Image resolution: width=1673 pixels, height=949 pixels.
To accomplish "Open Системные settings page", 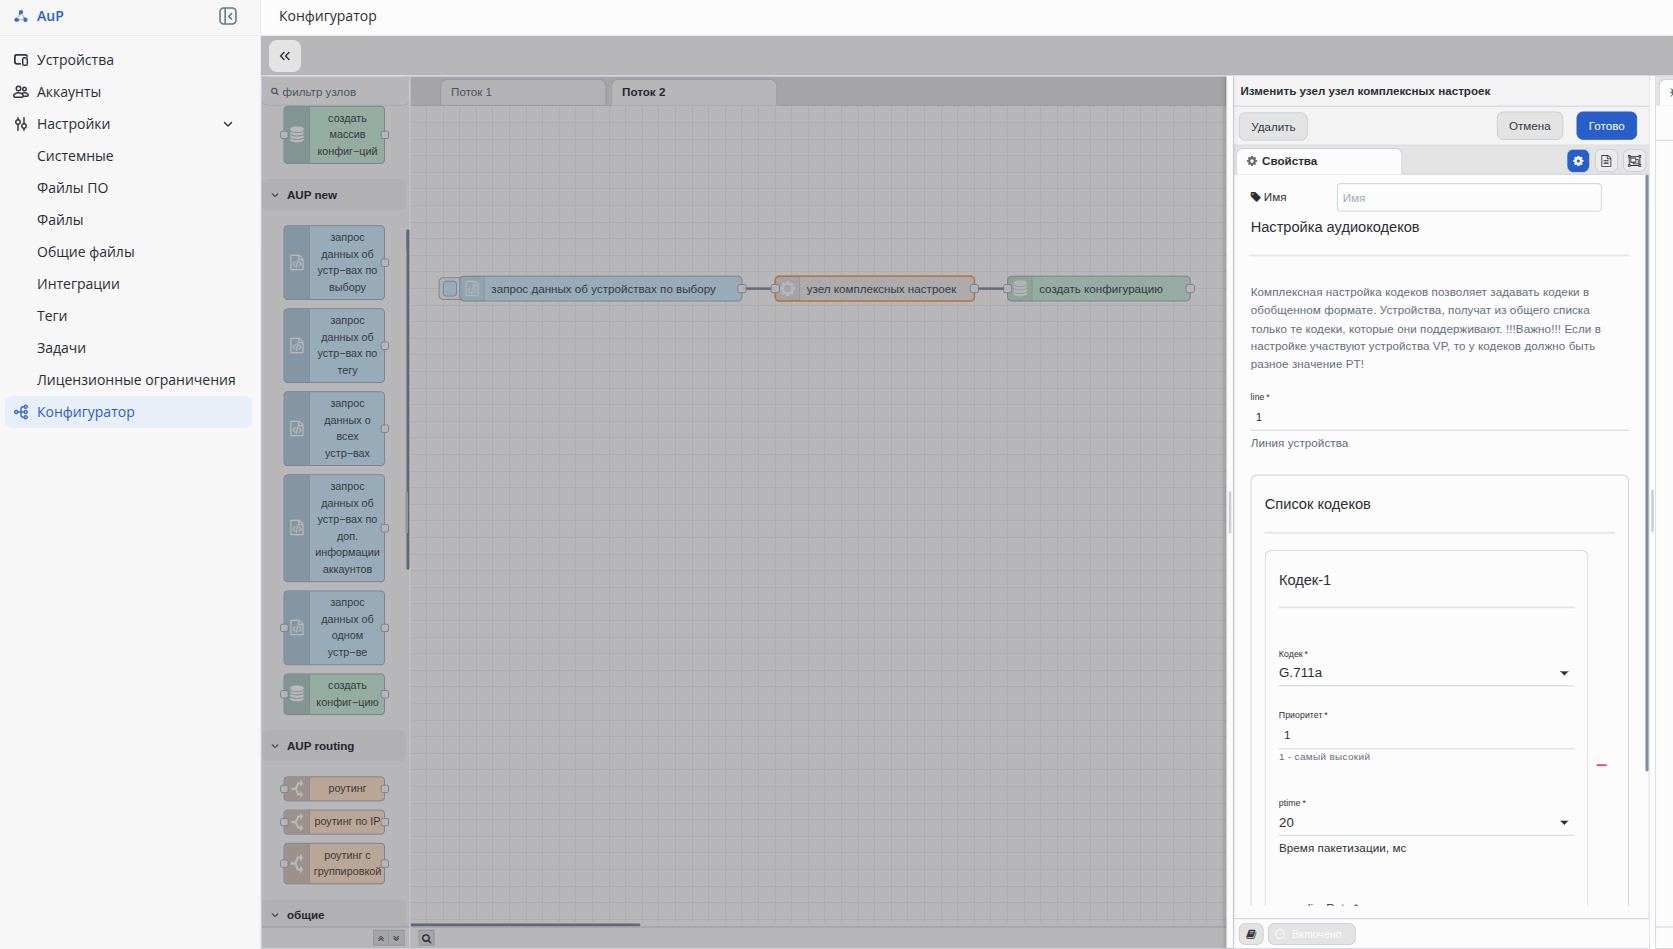I will click(x=75, y=156).
